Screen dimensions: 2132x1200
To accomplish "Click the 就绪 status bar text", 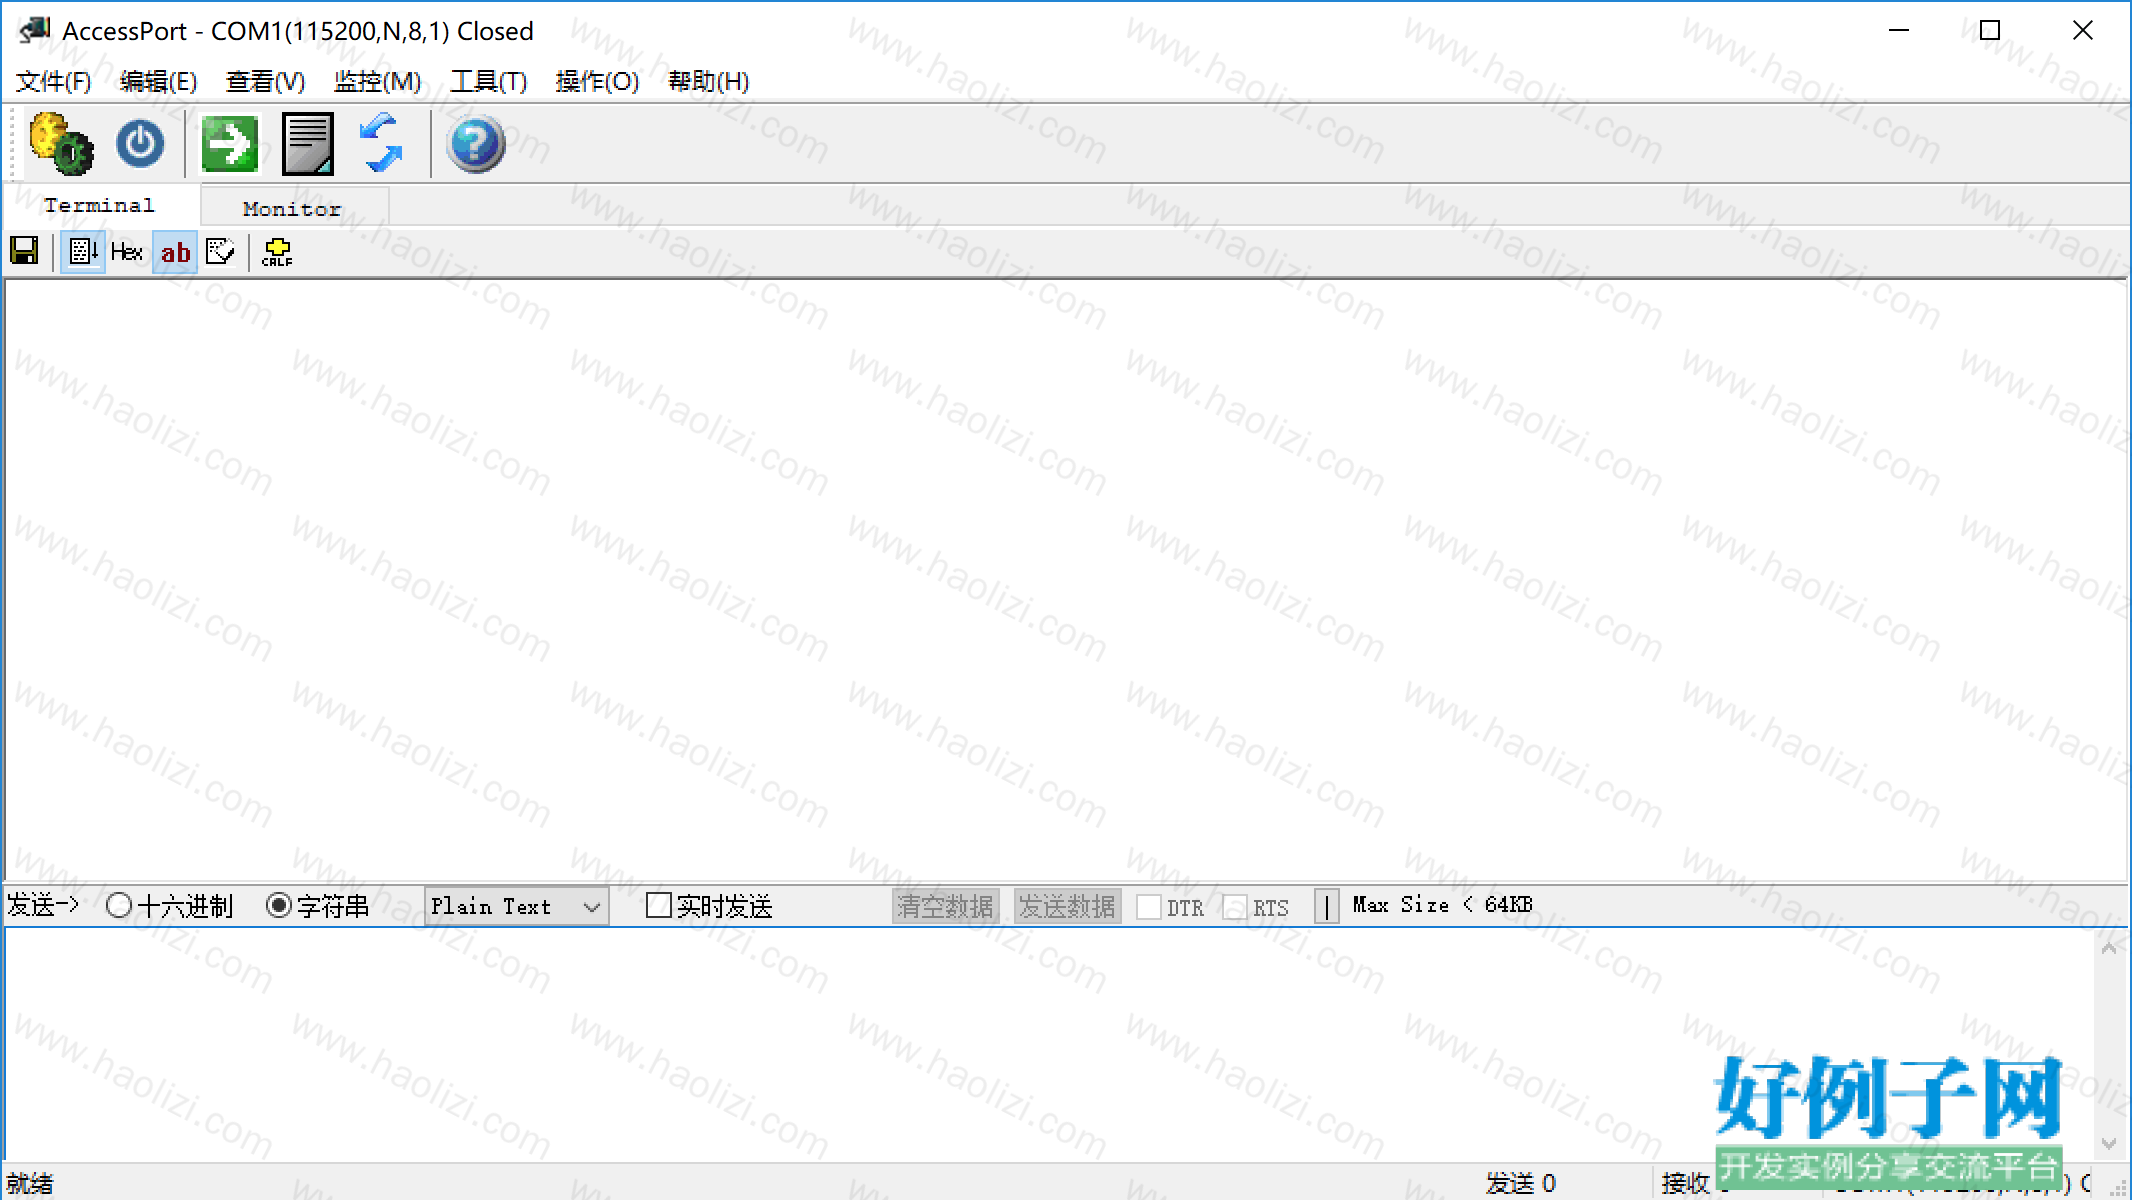I will pyautogui.click(x=30, y=1183).
